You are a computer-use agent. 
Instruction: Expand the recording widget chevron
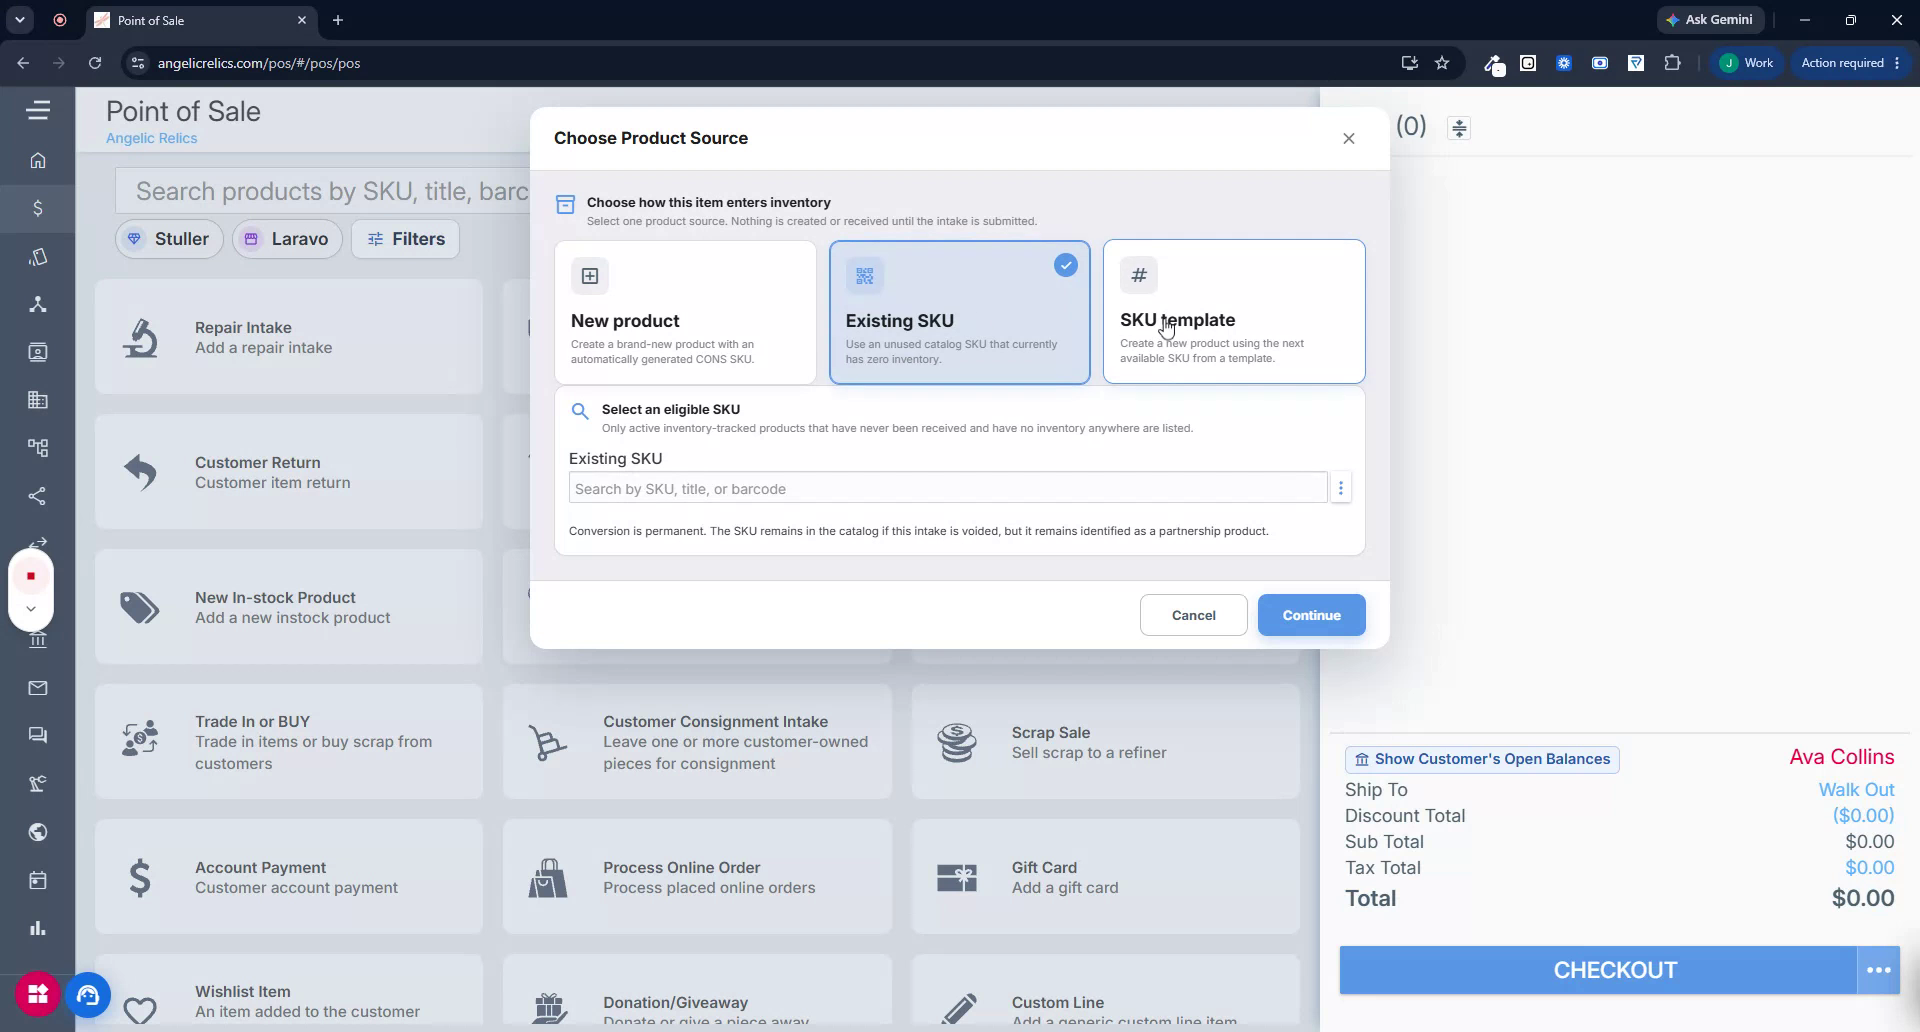(31, 608)
